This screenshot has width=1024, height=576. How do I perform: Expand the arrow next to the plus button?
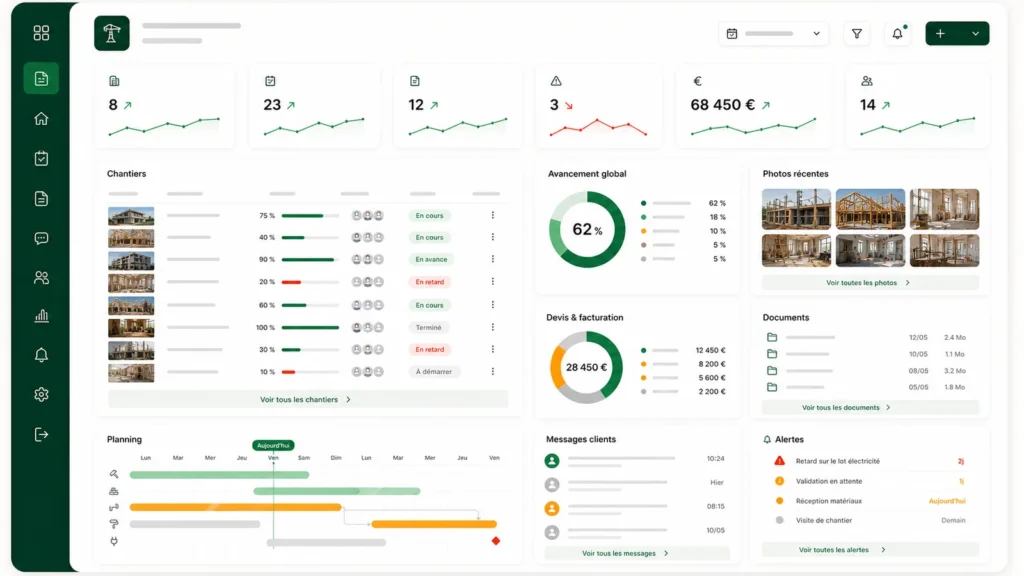975,33
